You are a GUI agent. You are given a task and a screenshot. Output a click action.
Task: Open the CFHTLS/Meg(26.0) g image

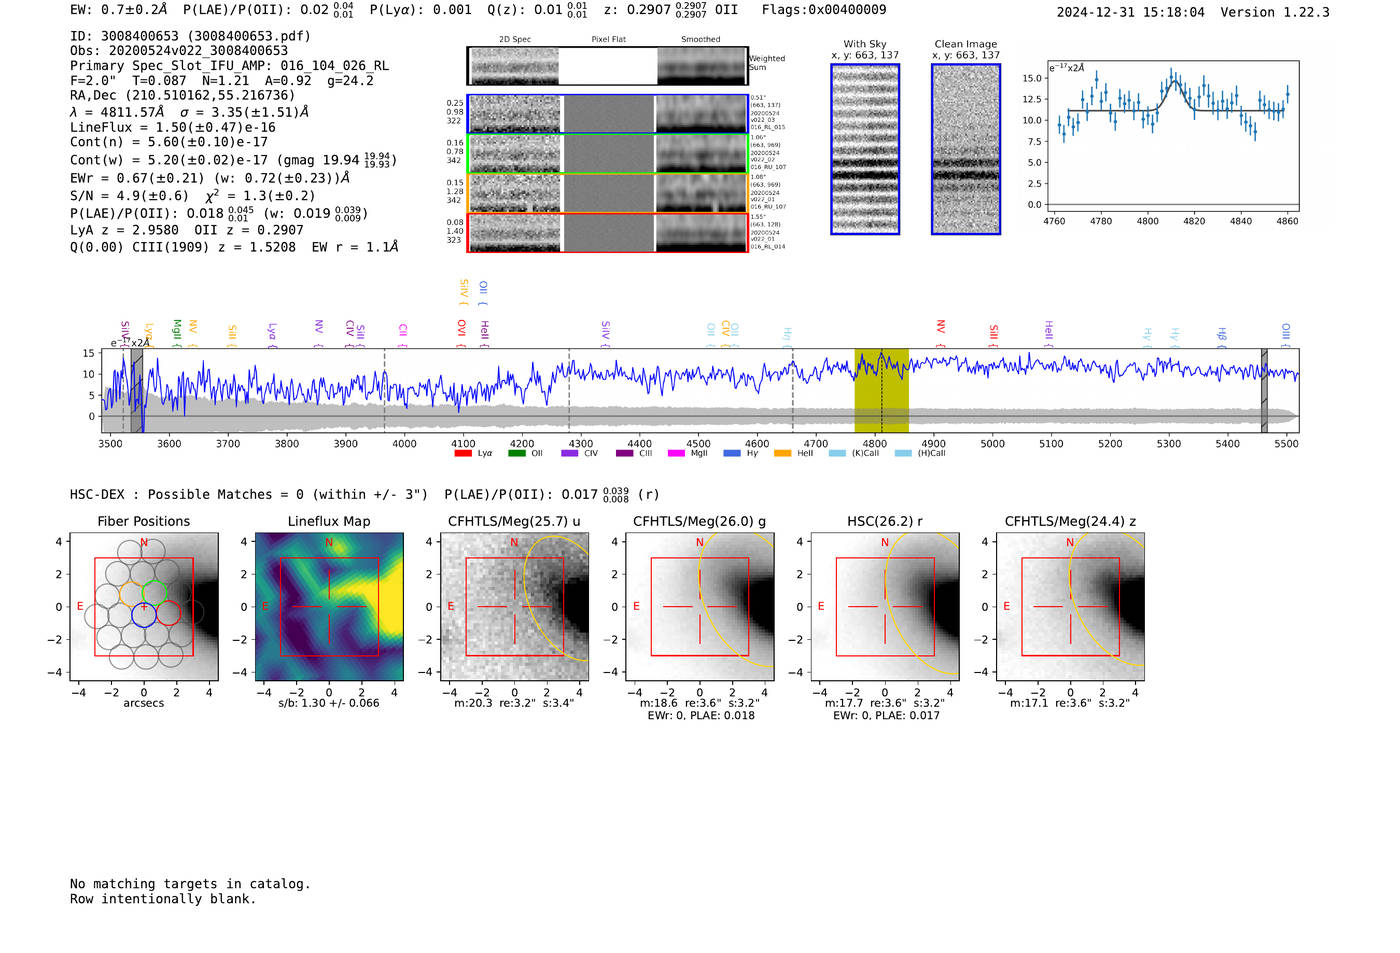[699, 607]
